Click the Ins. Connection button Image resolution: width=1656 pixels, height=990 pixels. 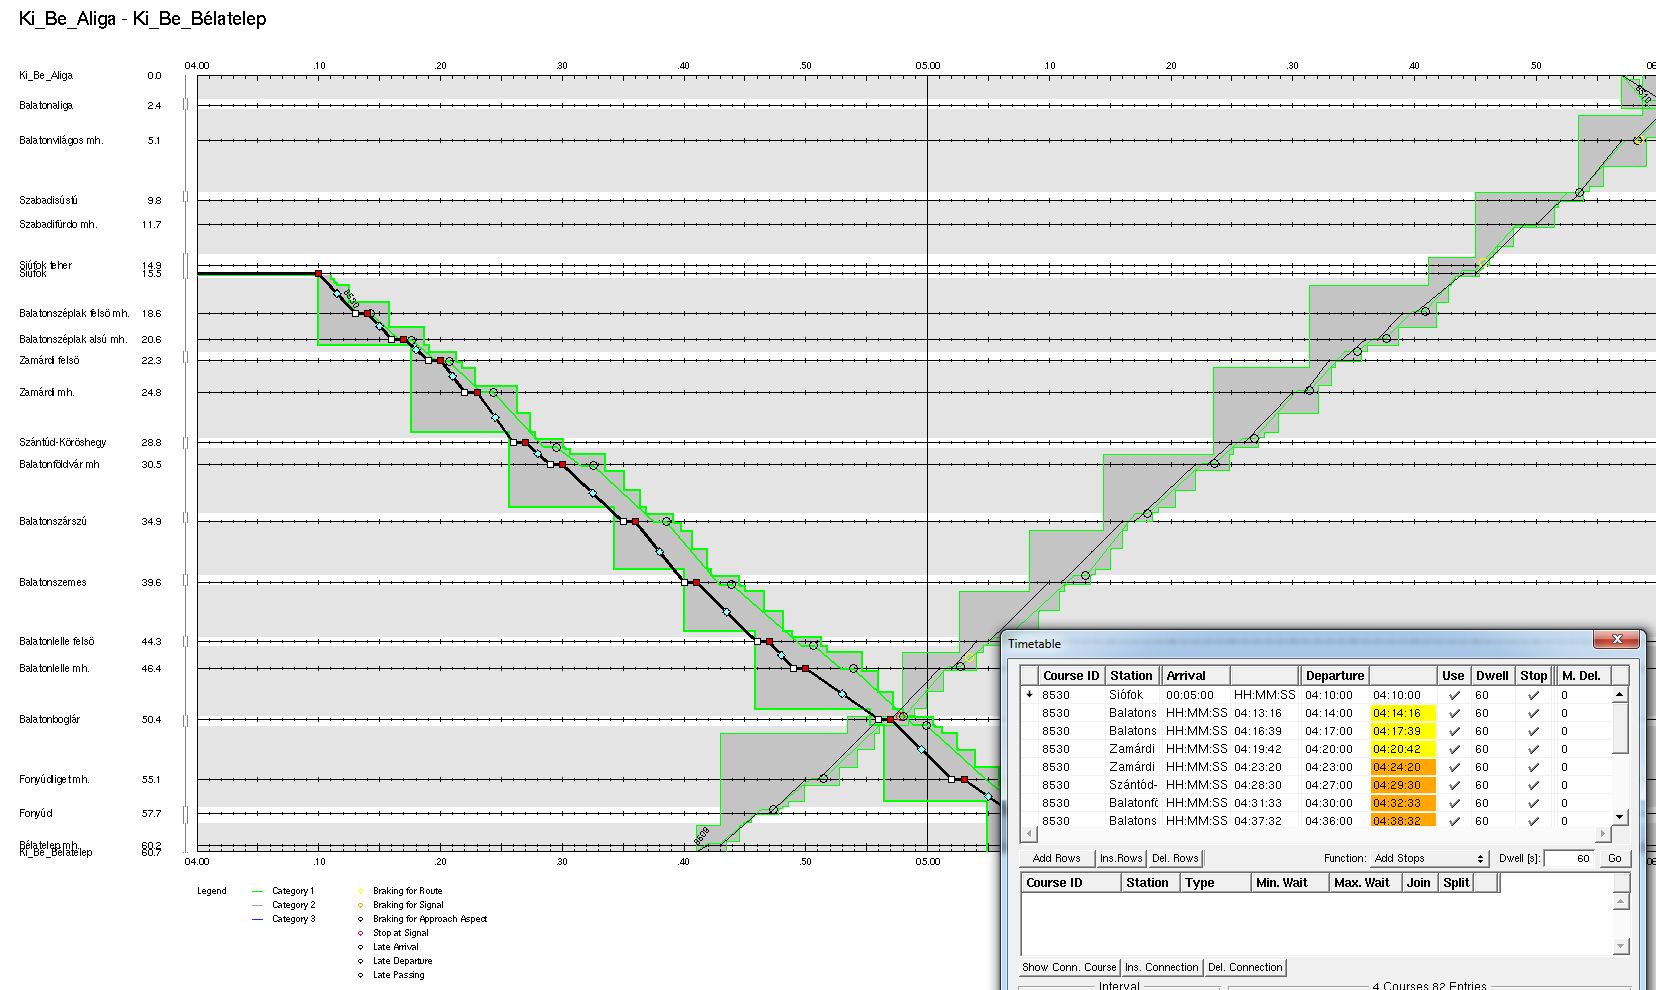point(1161,967)
